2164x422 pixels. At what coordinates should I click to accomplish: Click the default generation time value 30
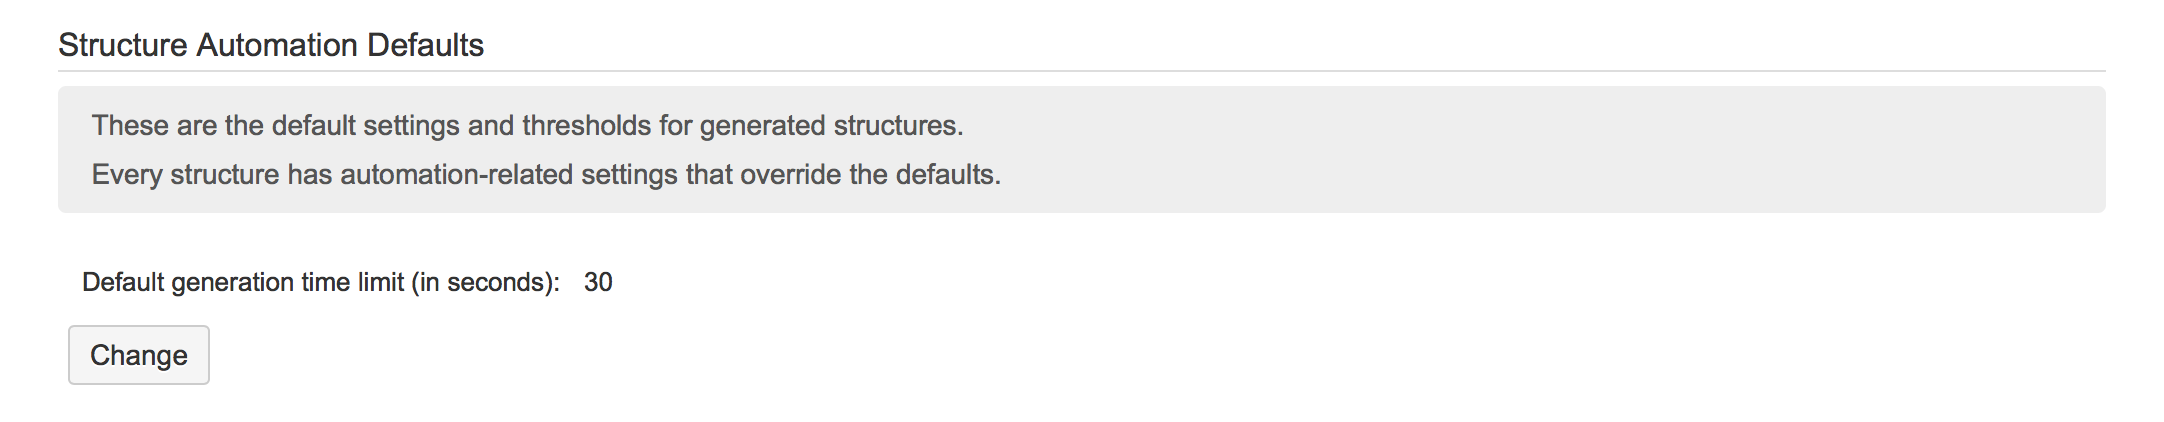coord(598,282)
